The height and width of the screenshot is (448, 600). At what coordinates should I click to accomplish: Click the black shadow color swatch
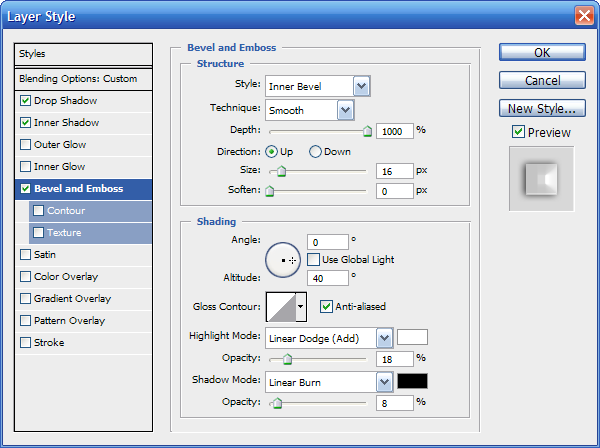tap(413, 382)
